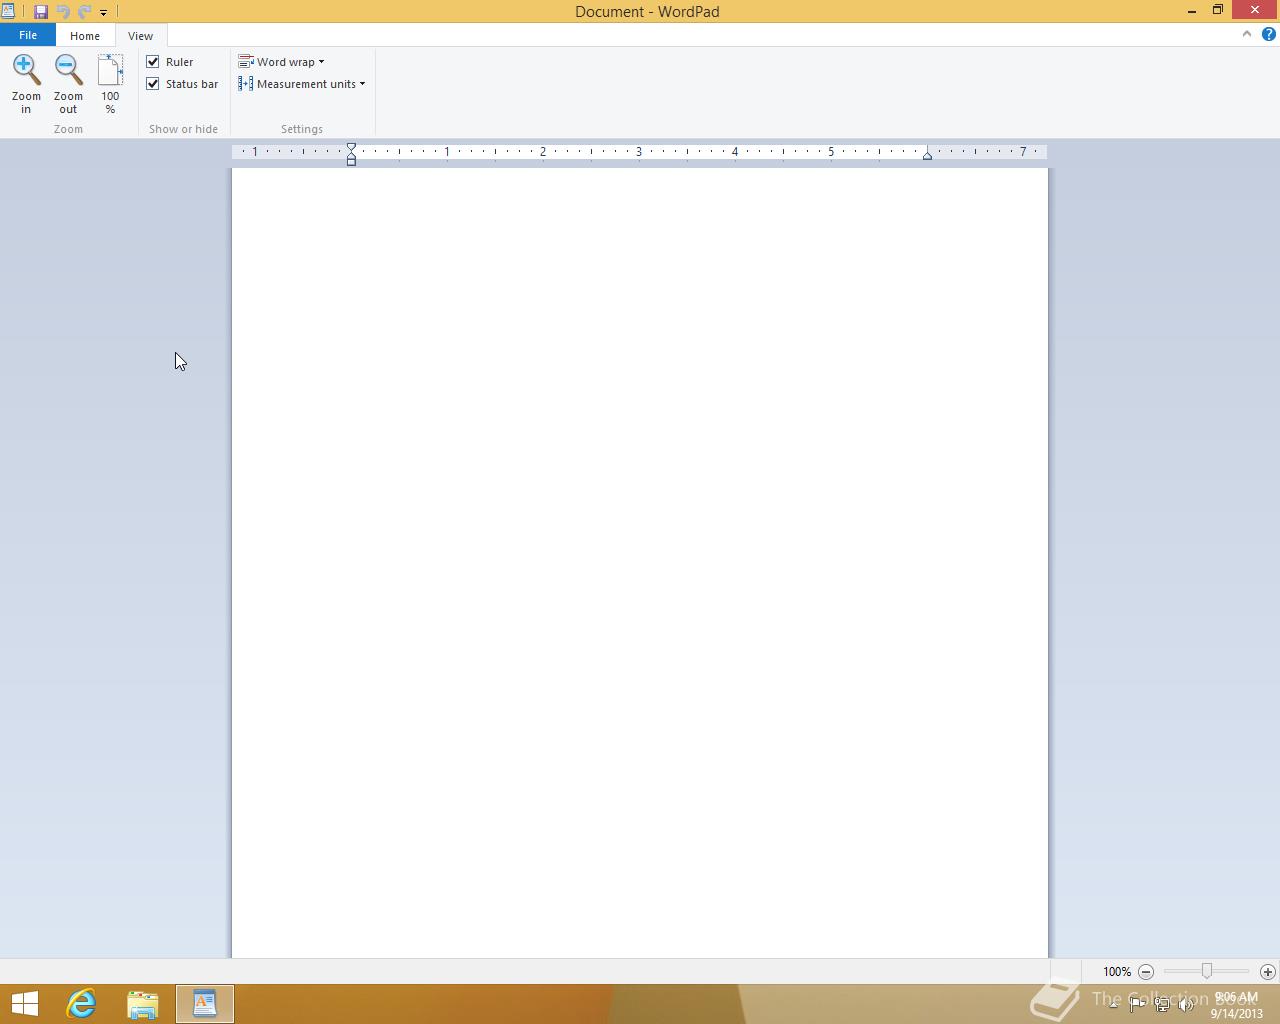Launch Internet Explorer from the taskbar
This screenshot has width=1280, height=1024.
(81, 1004)
